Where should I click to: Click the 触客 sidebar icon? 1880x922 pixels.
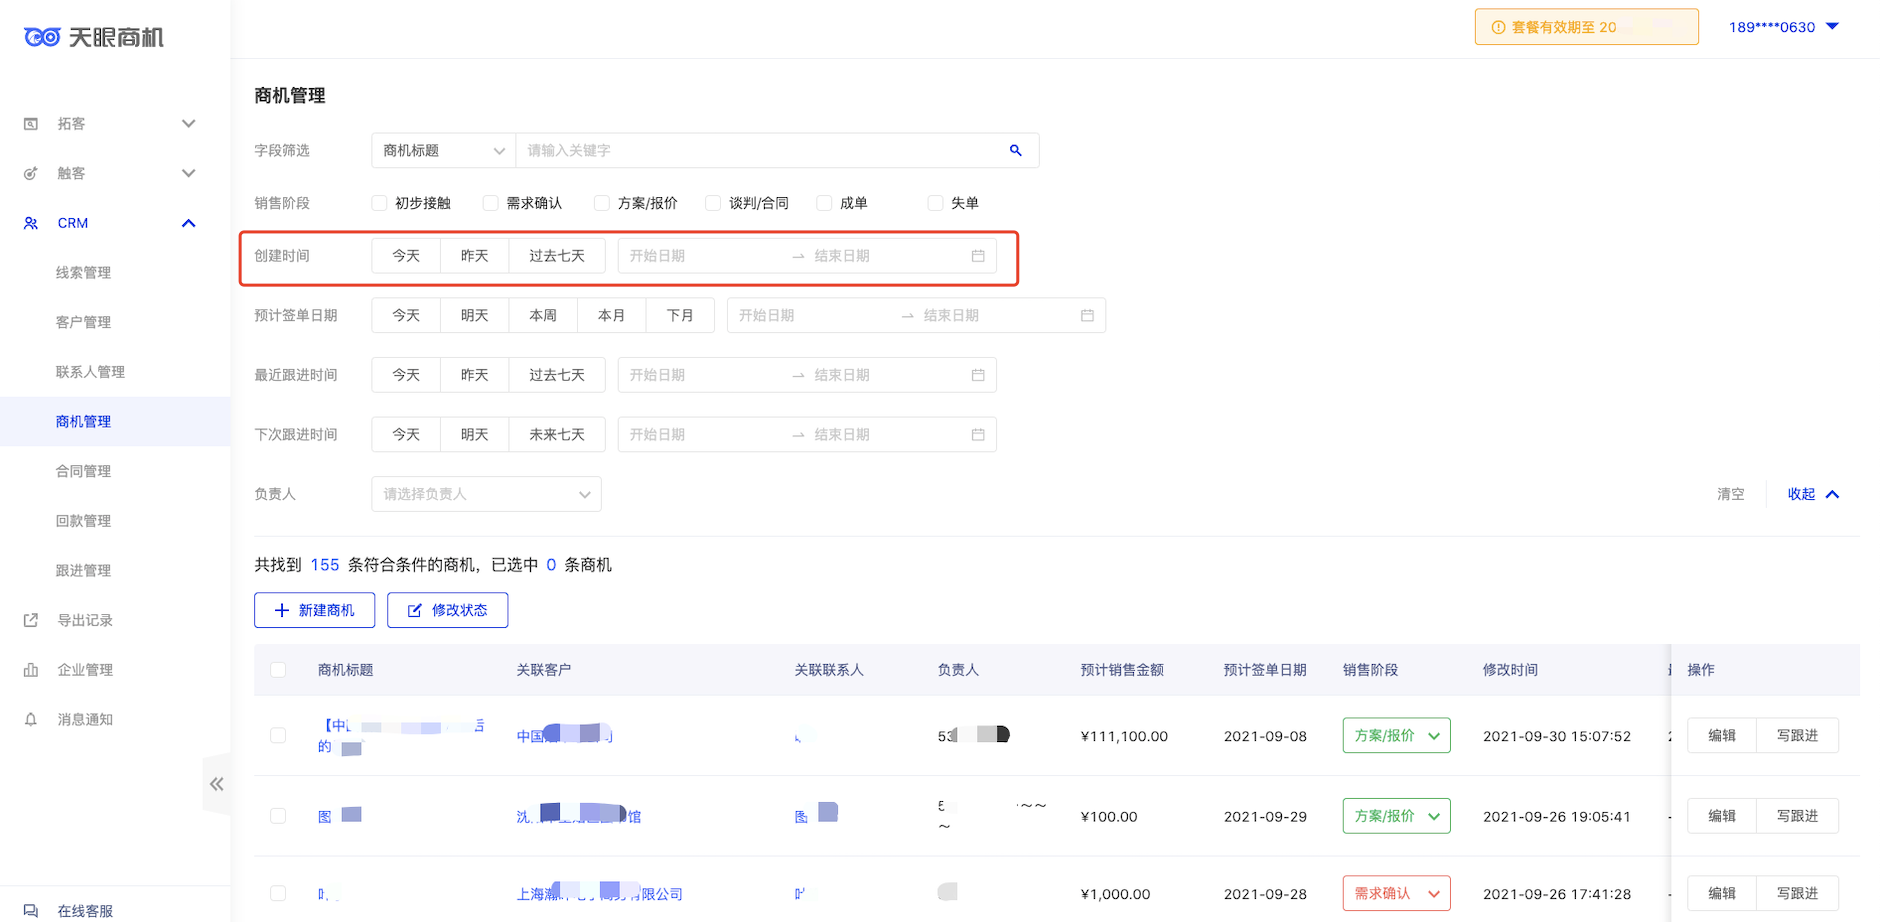point(31,173)
